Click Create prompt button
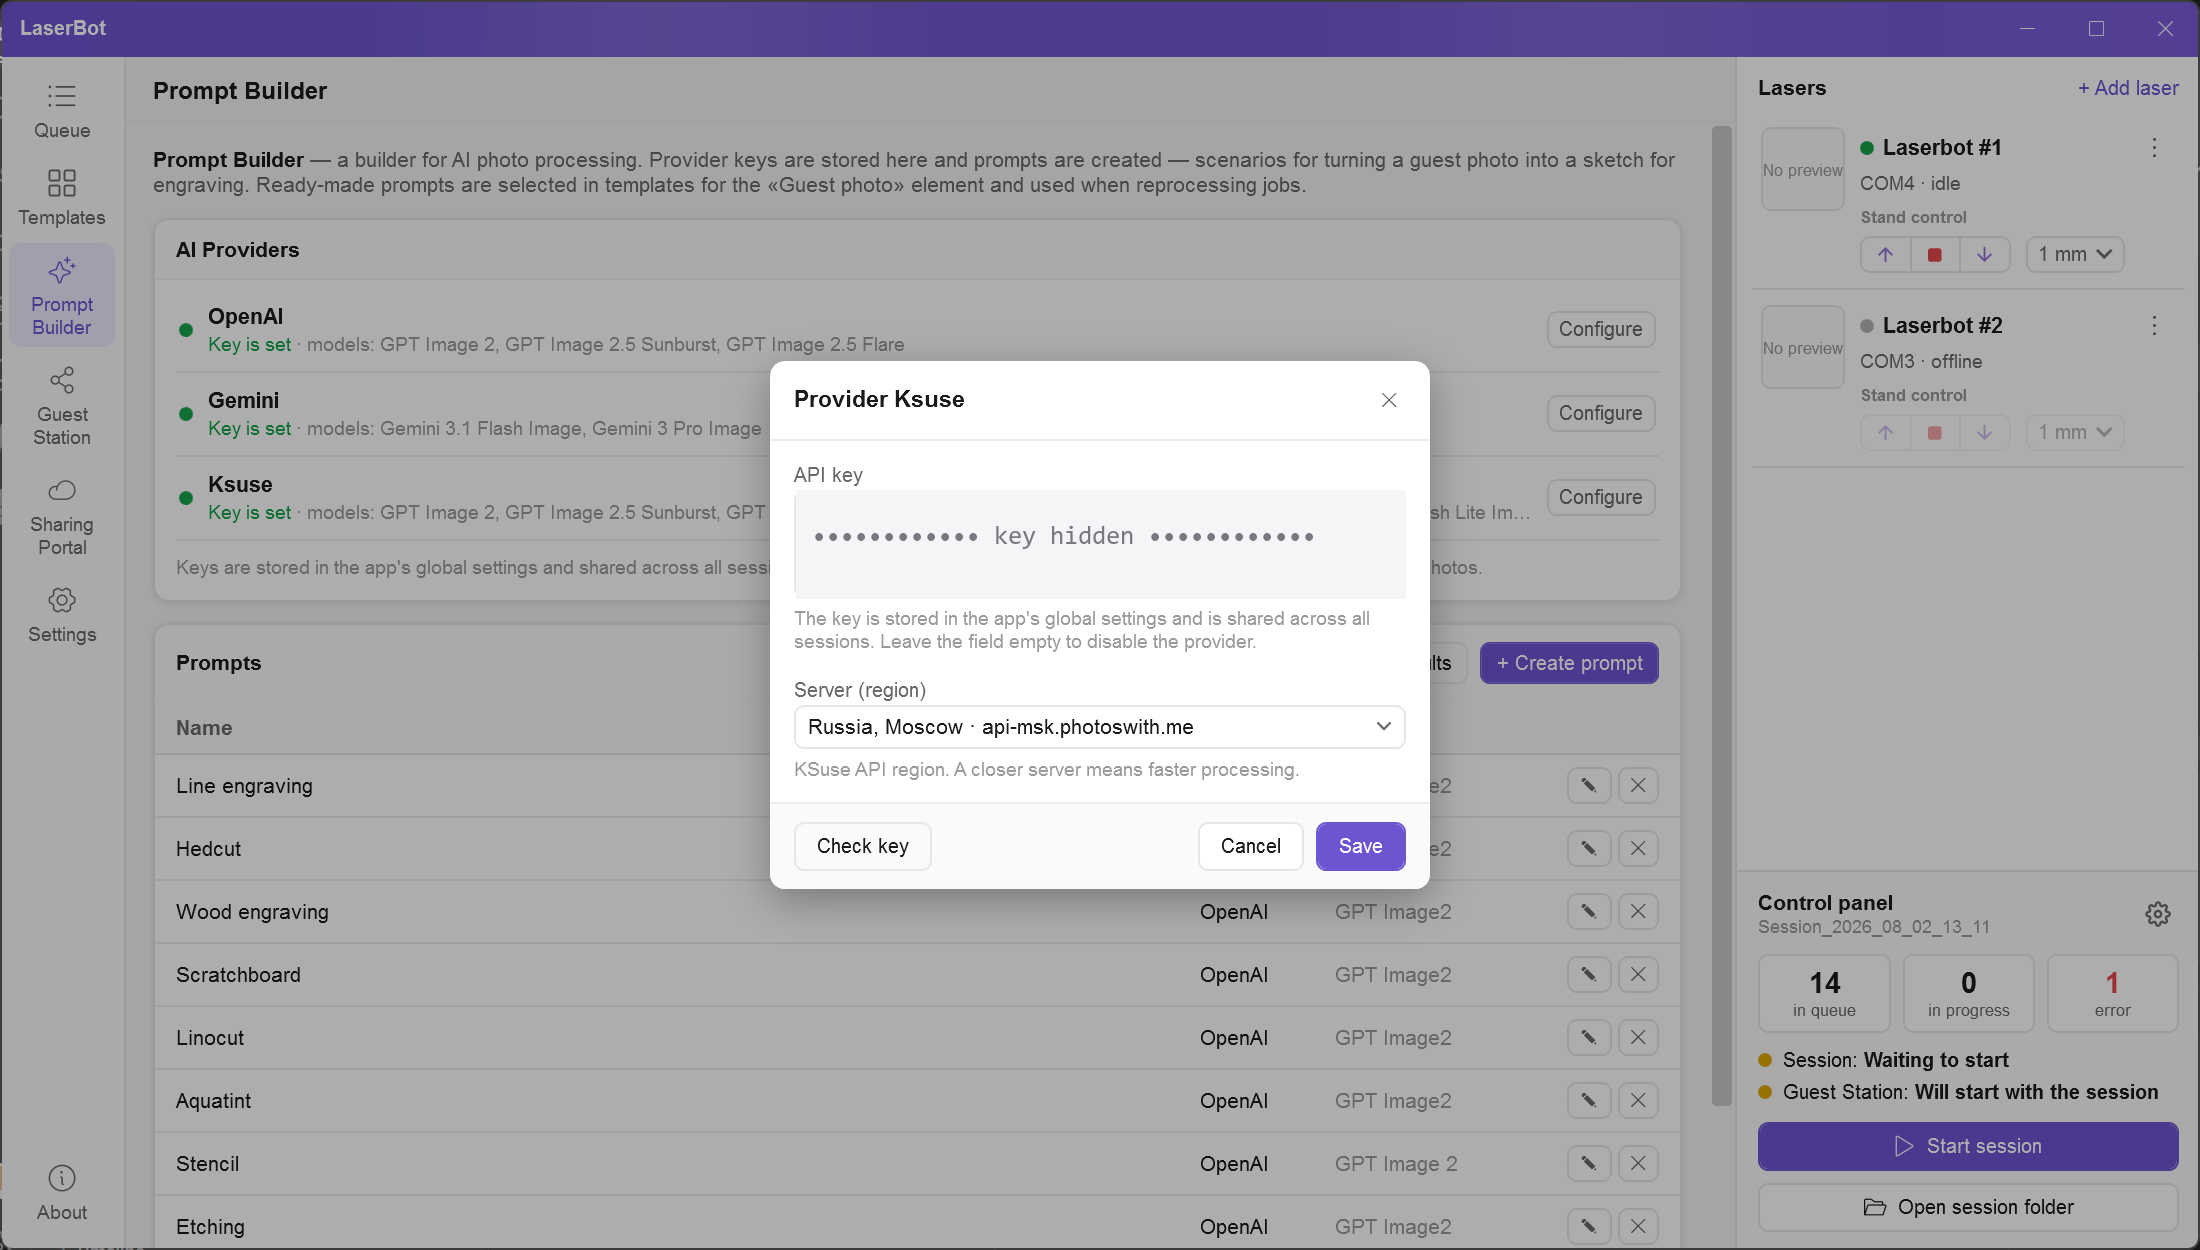This screenshot has width=2200, height=1250. (x=1569, y=664)
